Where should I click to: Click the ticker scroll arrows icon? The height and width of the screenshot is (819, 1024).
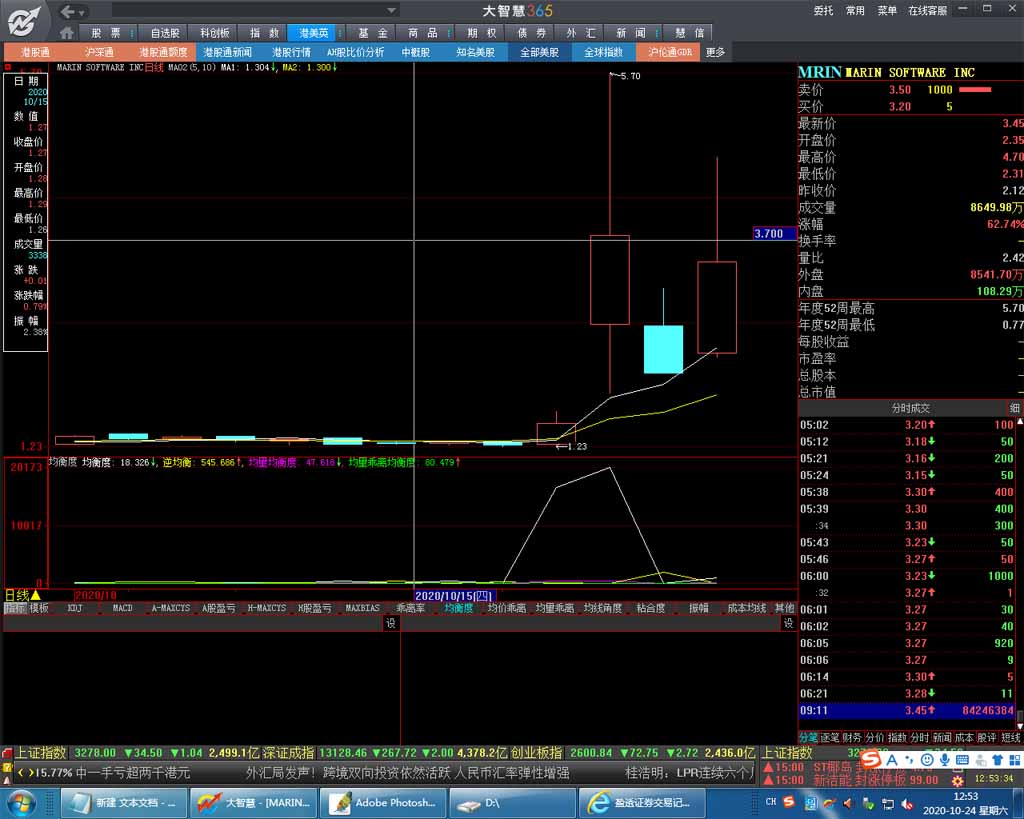click(25, 773)
